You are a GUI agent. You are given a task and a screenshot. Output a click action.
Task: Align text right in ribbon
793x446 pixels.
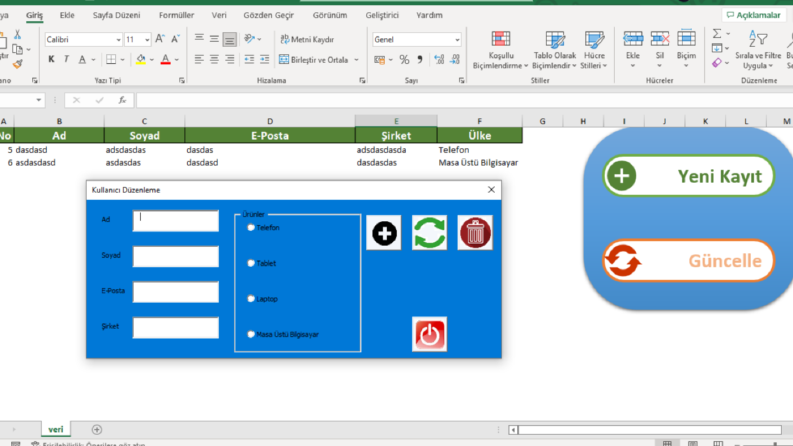pyautogui.click(x=230, y=60)
